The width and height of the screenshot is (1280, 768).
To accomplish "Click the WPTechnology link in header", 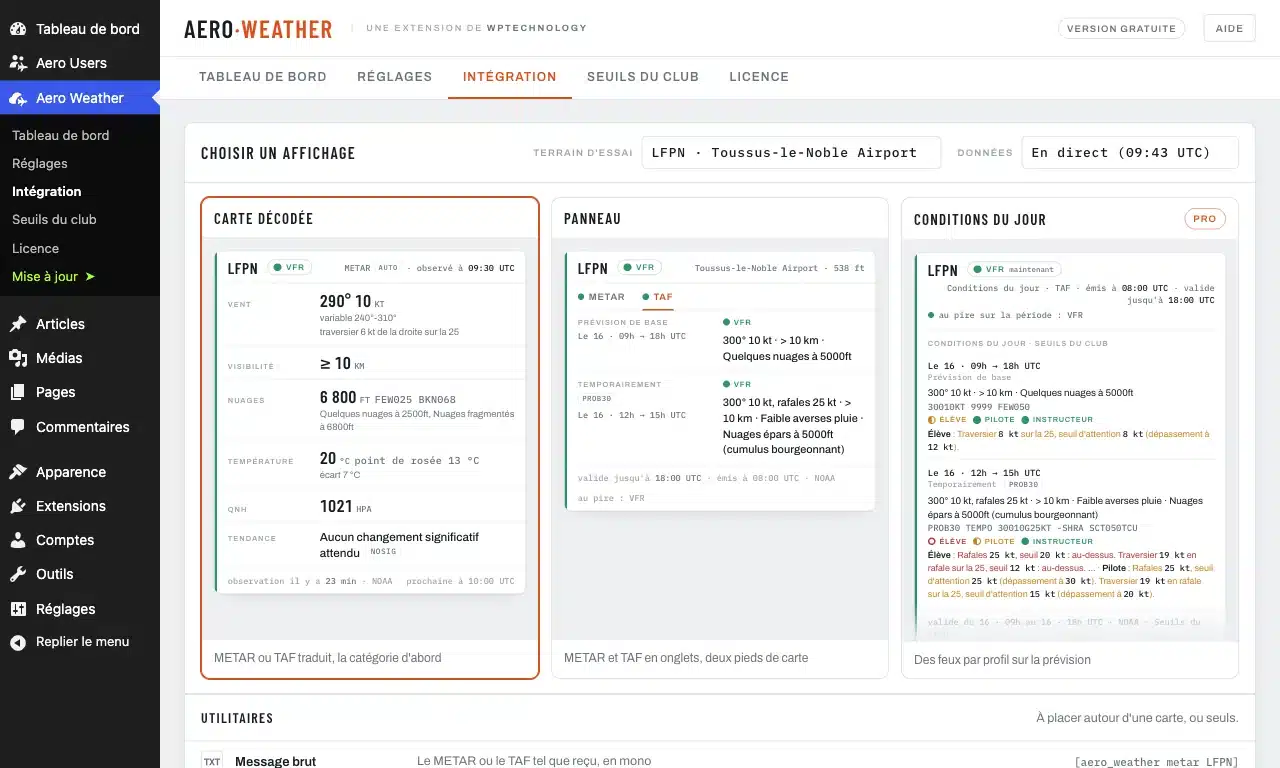I will [x=536, y=28].
